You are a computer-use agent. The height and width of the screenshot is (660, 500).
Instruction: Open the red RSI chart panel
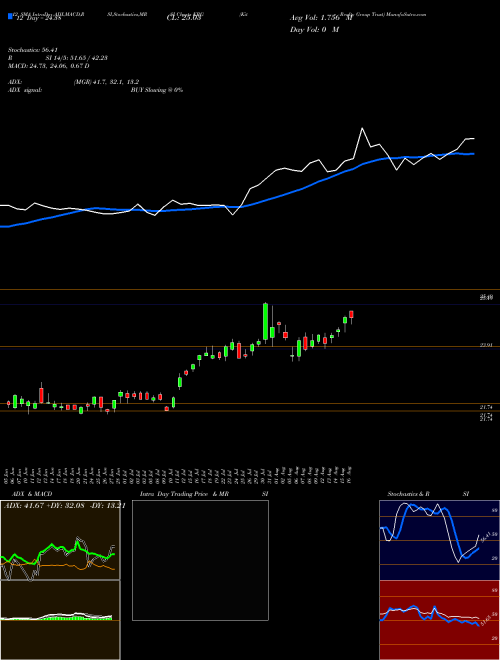point(439,620)
